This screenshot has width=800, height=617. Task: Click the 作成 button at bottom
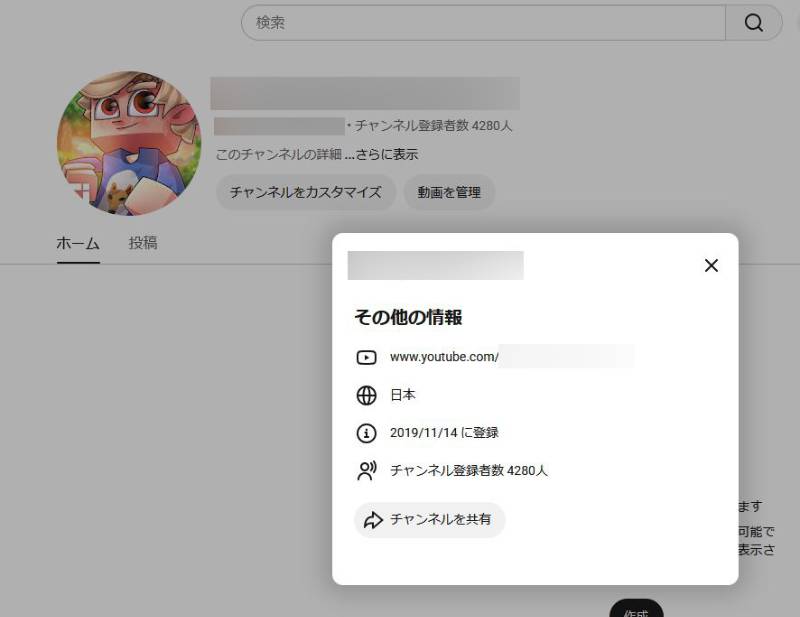coord(636,610)
